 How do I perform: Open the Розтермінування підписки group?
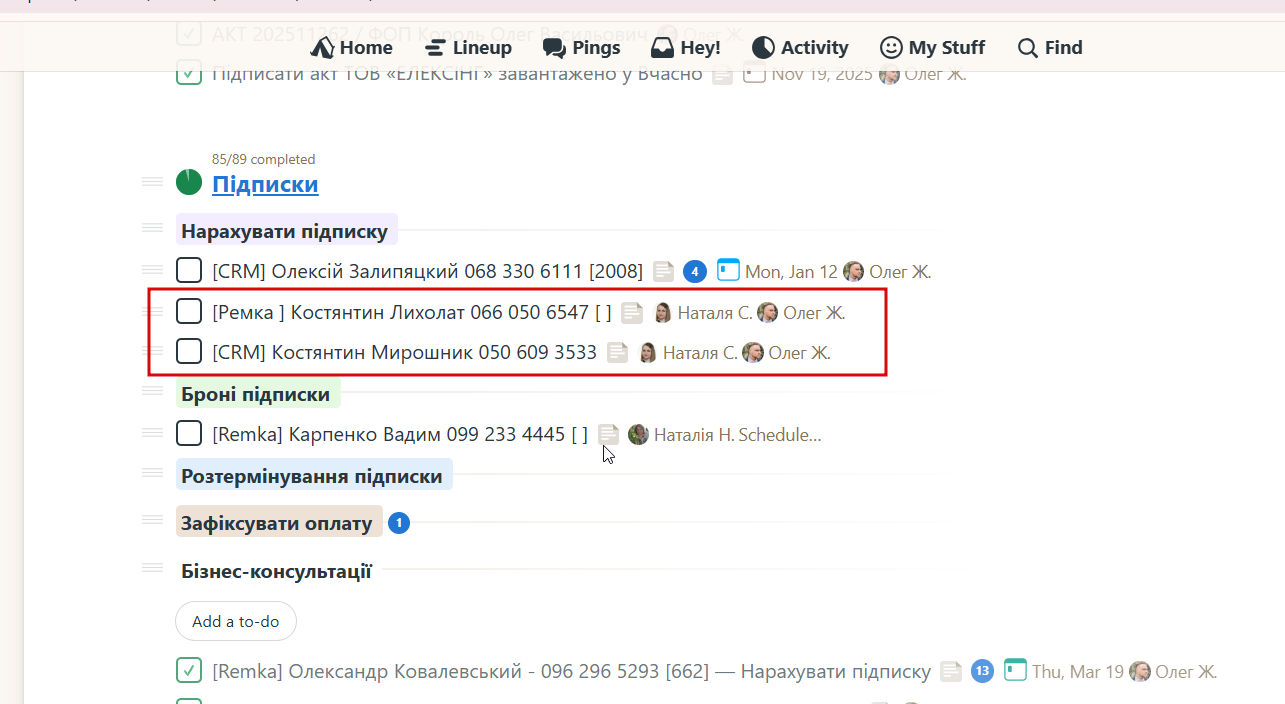tap(312, 476)
